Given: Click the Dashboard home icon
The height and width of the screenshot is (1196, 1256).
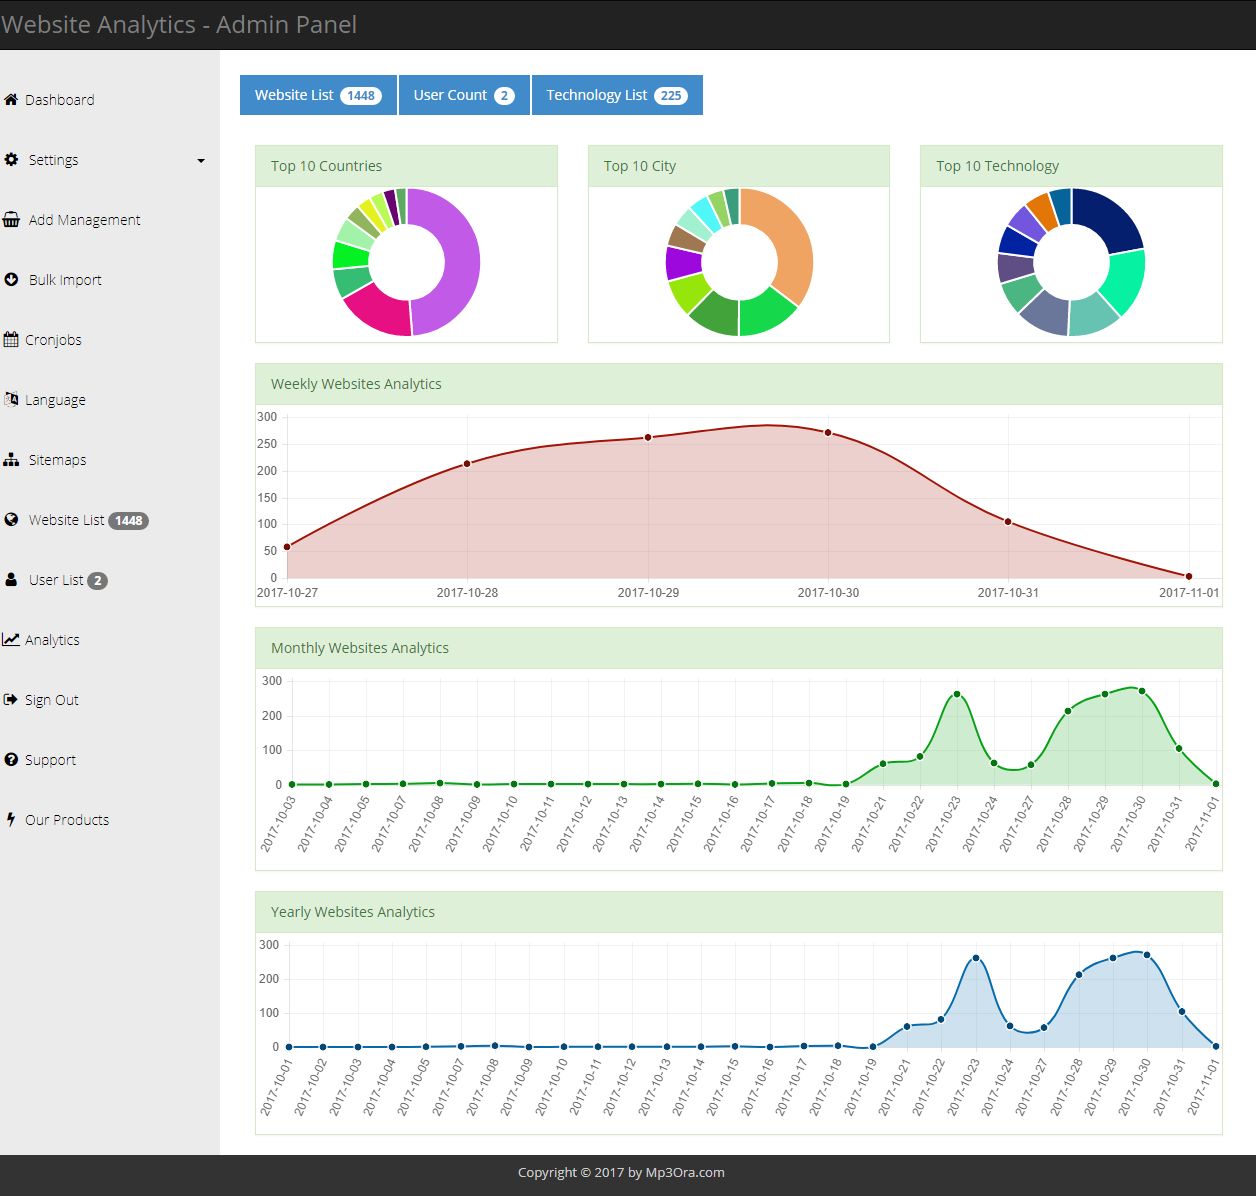Looking at the screenshot, I should tap(11, 100).
